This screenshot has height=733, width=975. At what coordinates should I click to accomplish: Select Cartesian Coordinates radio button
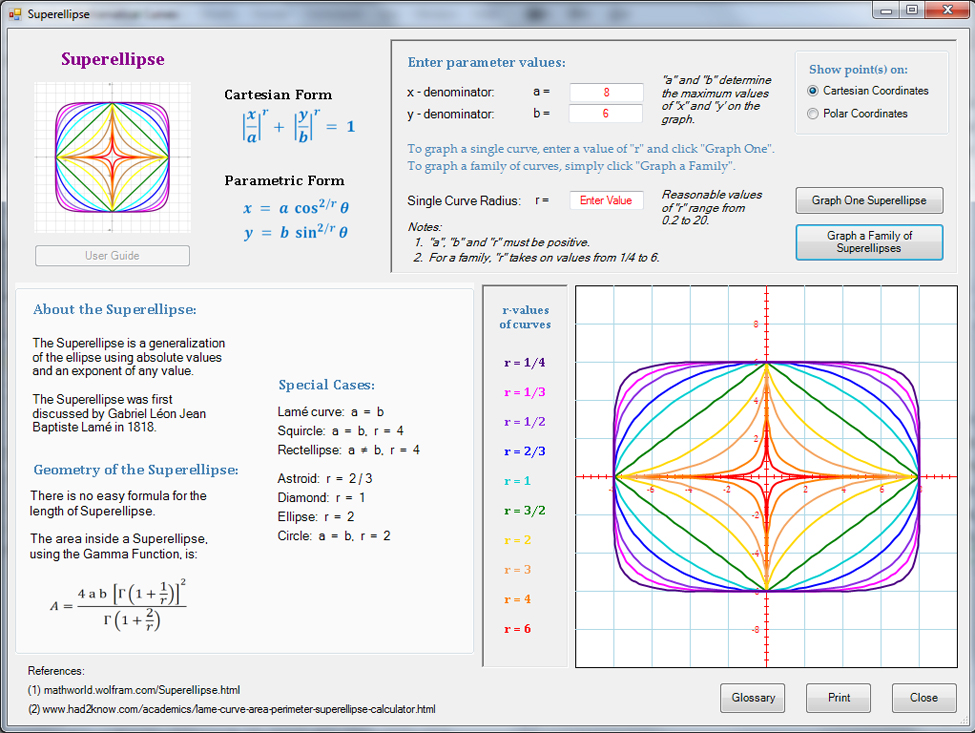point(813,91)
